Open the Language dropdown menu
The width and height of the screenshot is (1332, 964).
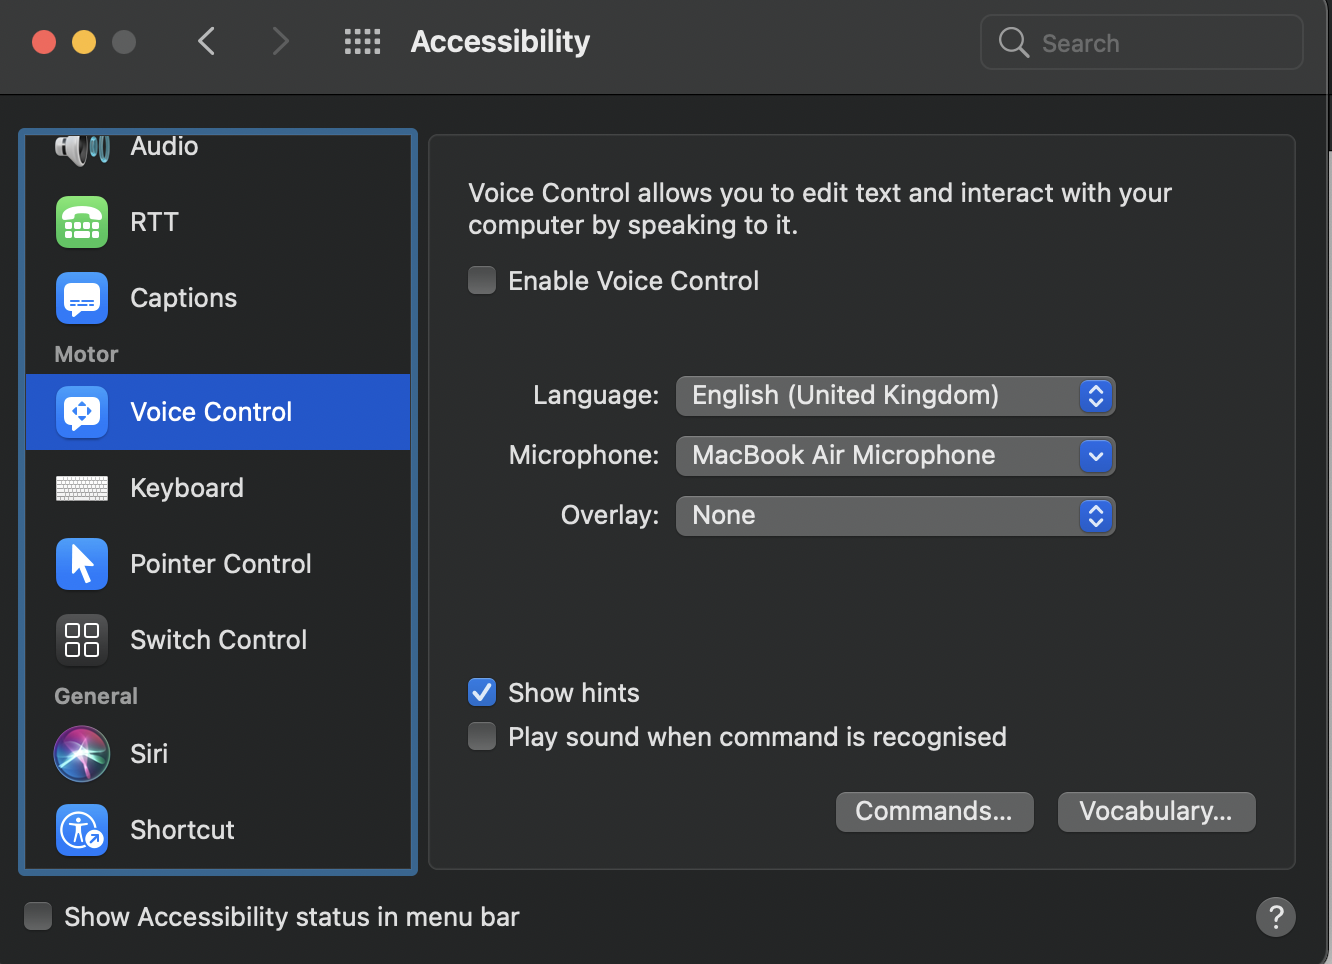pos(895,396)
